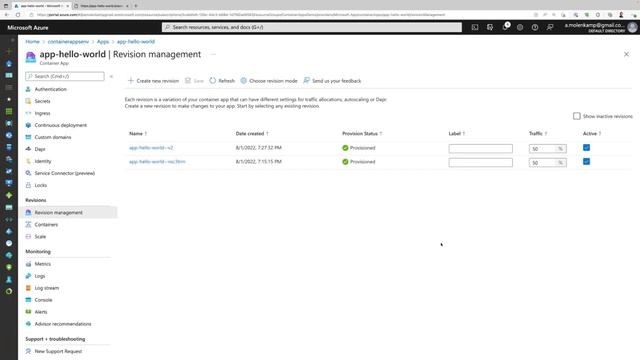640x360 pixels.
Task: Open account profile avatar
Action: tap(632, 27)
